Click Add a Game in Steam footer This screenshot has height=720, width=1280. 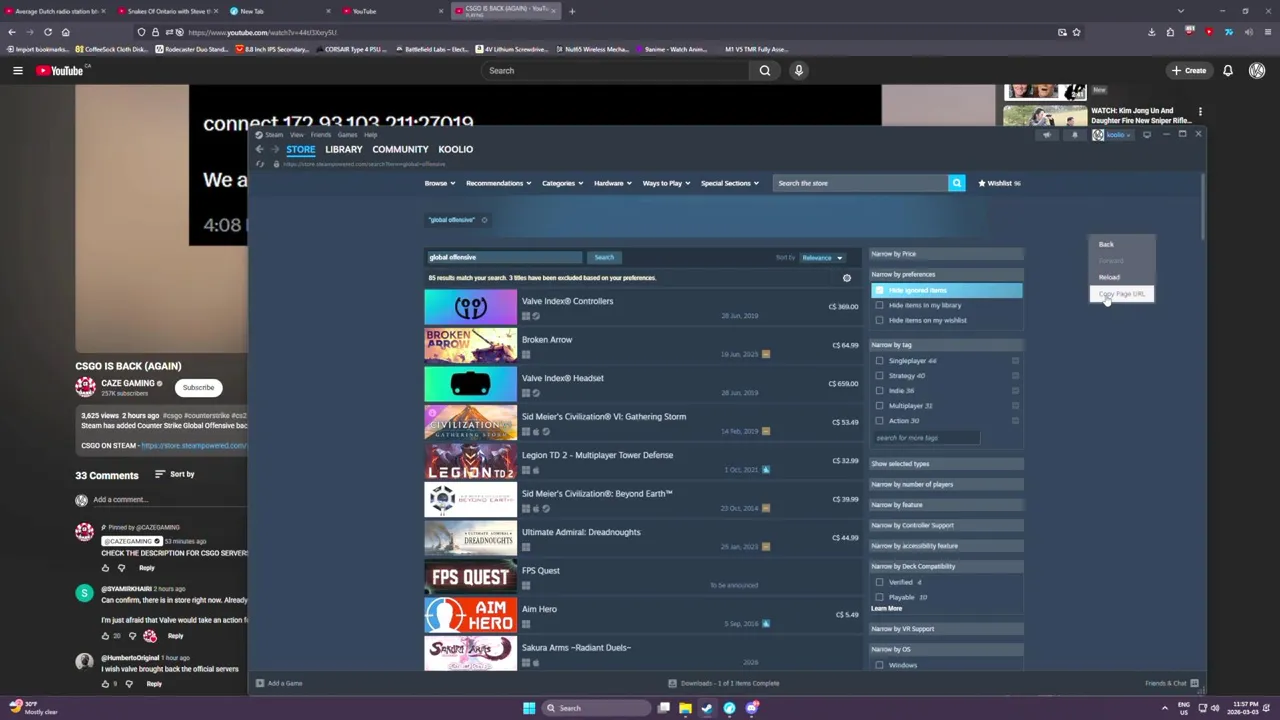[279, 683]
